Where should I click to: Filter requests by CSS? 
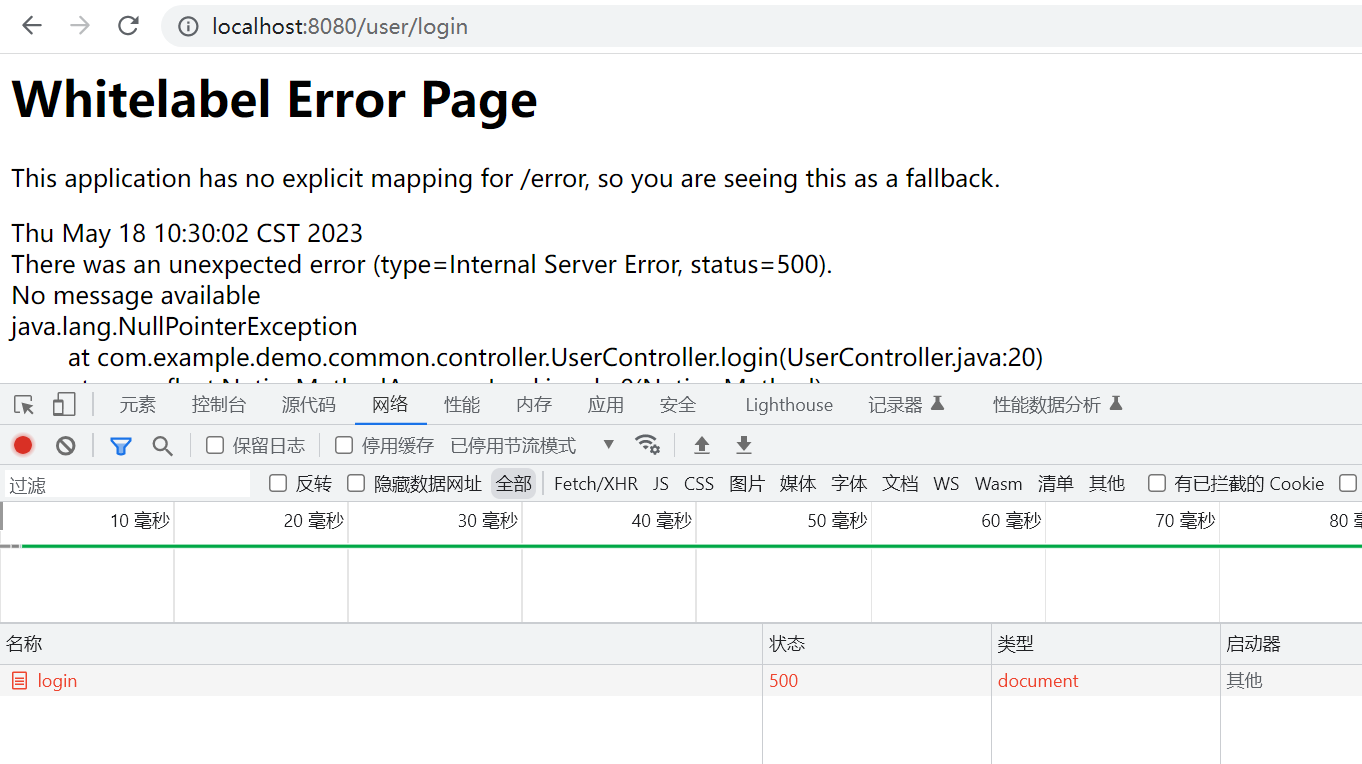pos(699,484)
